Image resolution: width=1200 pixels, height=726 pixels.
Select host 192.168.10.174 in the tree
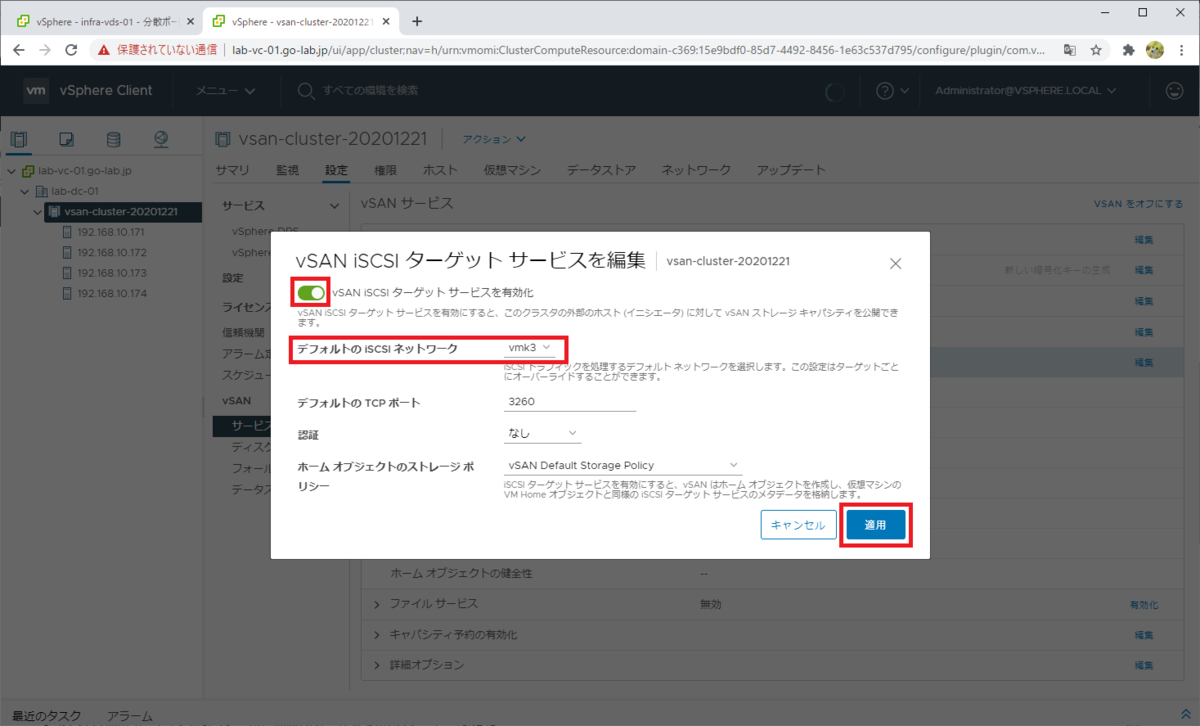tap(111, 294)
